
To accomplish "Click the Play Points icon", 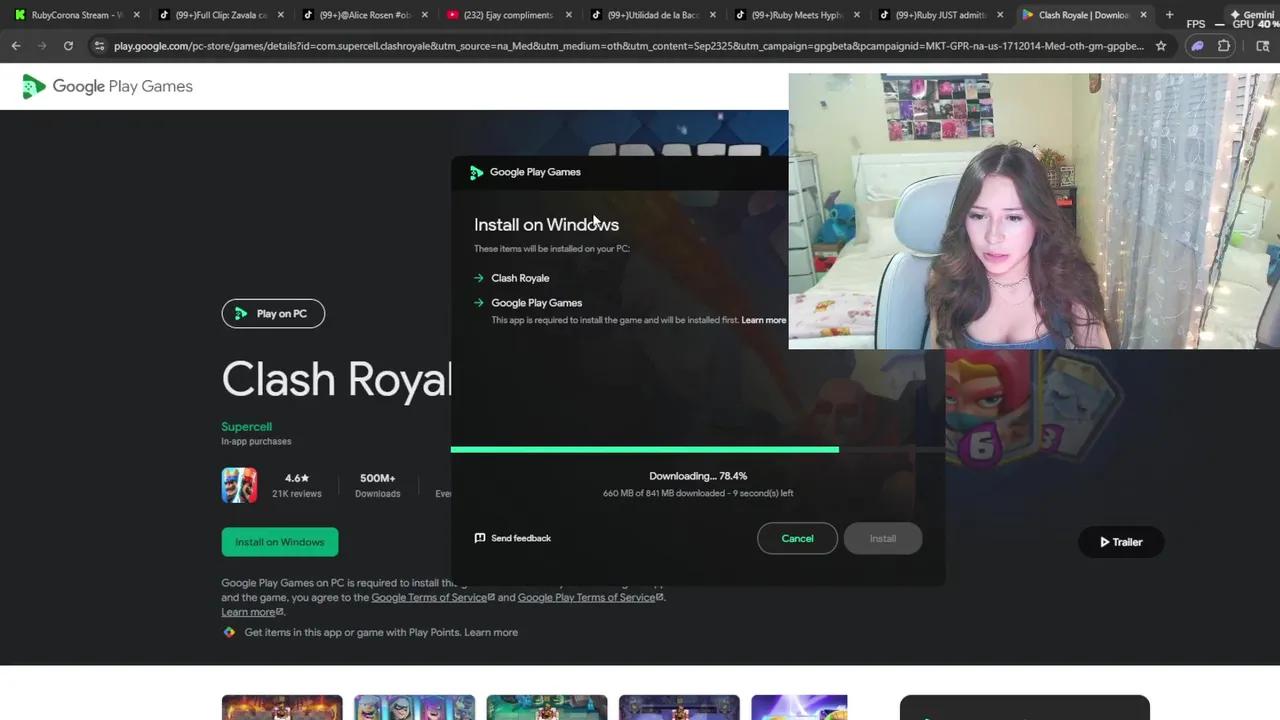I will (x=229, y=632).
